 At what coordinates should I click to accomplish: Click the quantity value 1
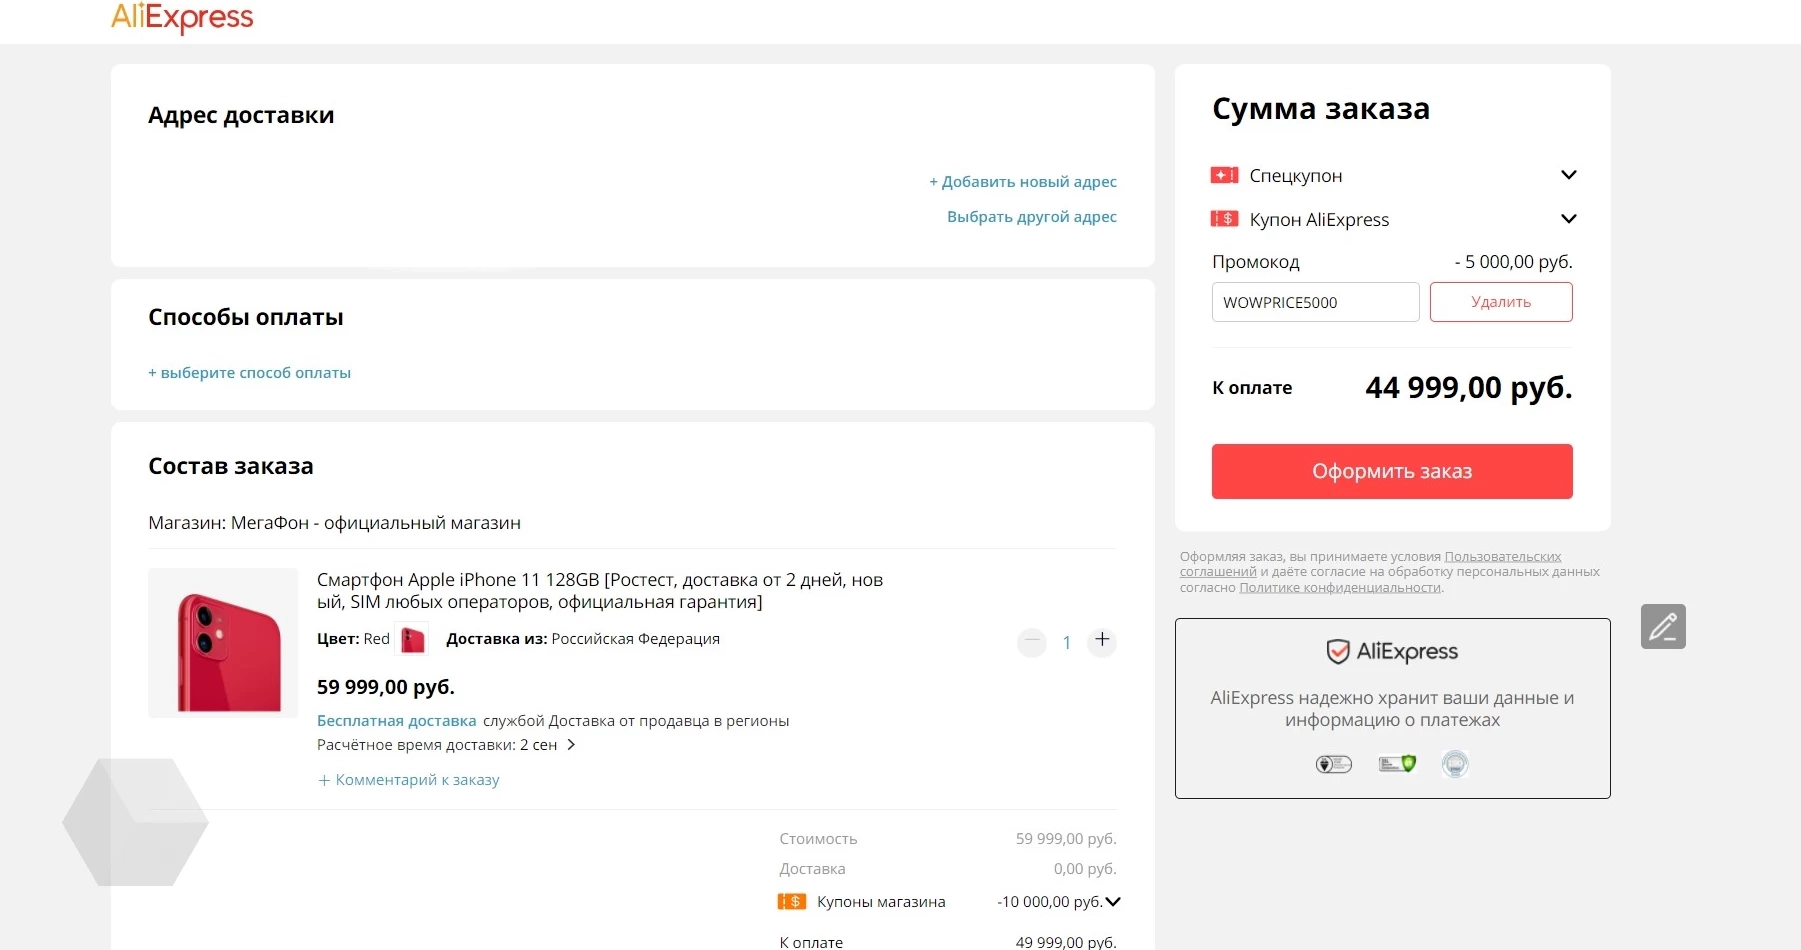pyautogui.click(x=1067, y=642)
